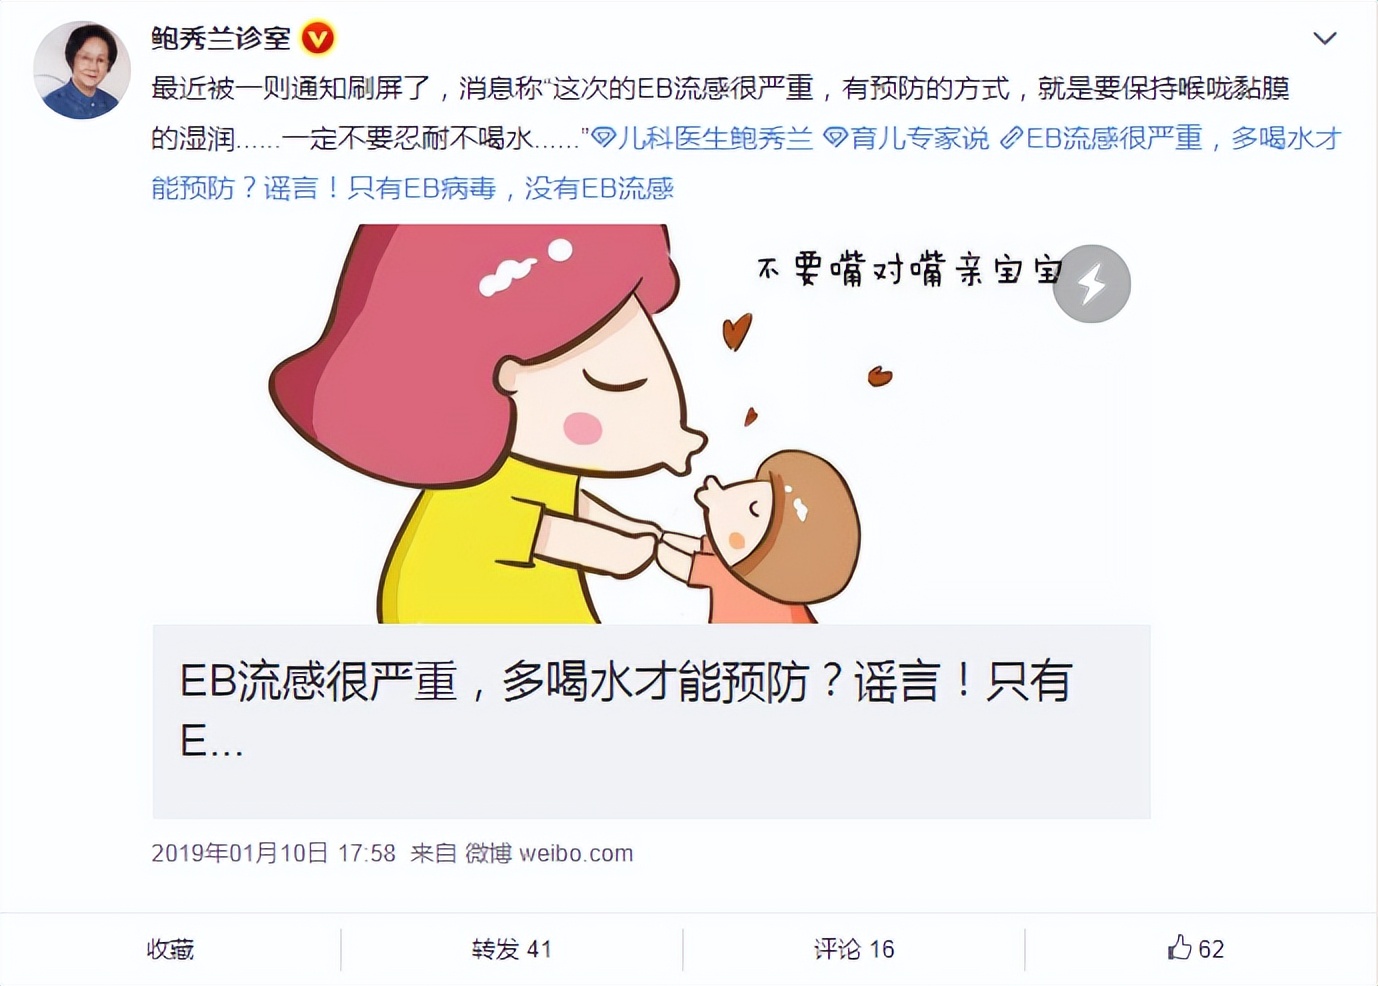Click the cartoon mother kissing baby image
Image resolution: width=1378 pixels, height=986 pixels.
tap(651, 424)
